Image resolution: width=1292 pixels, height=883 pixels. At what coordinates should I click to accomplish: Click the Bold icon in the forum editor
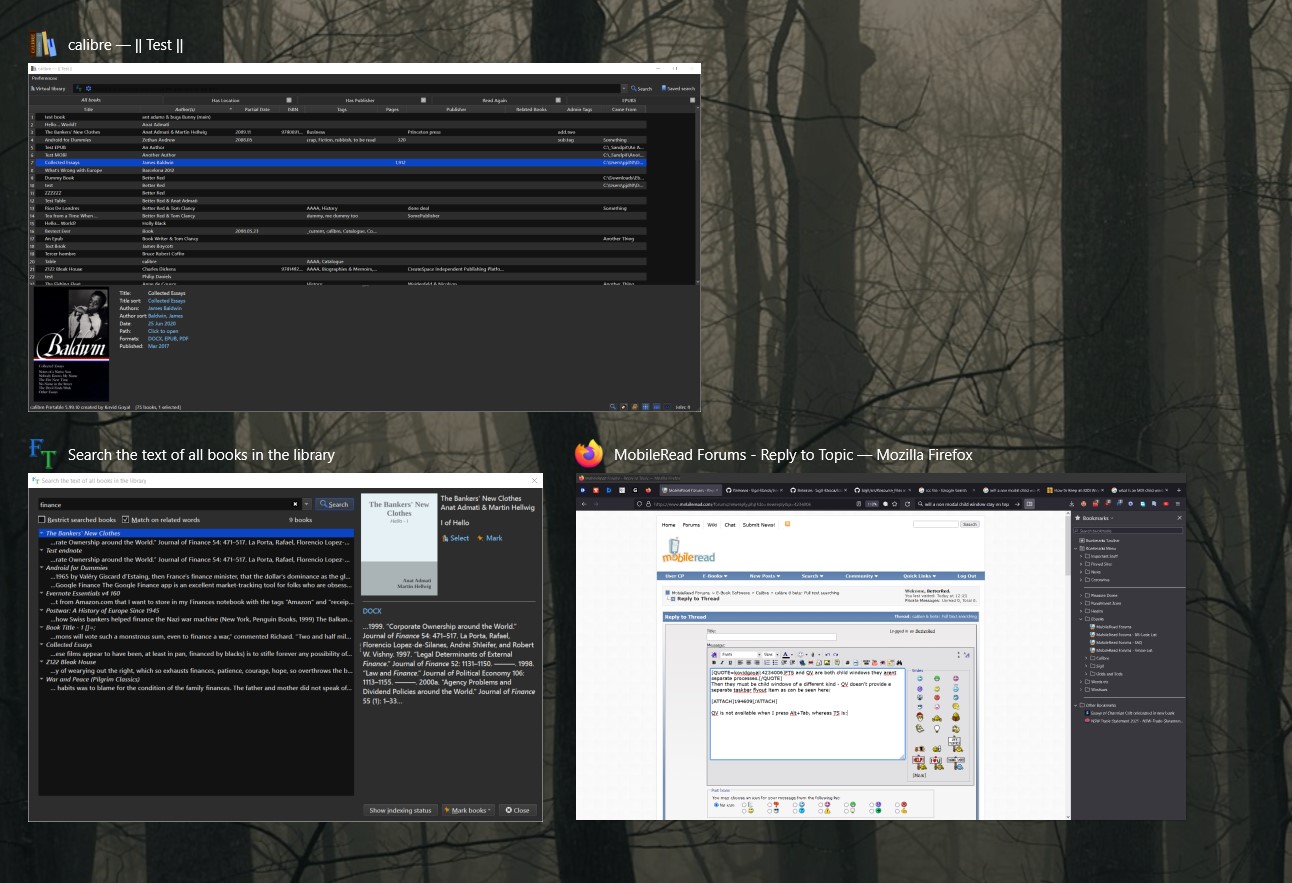(713, 662)
